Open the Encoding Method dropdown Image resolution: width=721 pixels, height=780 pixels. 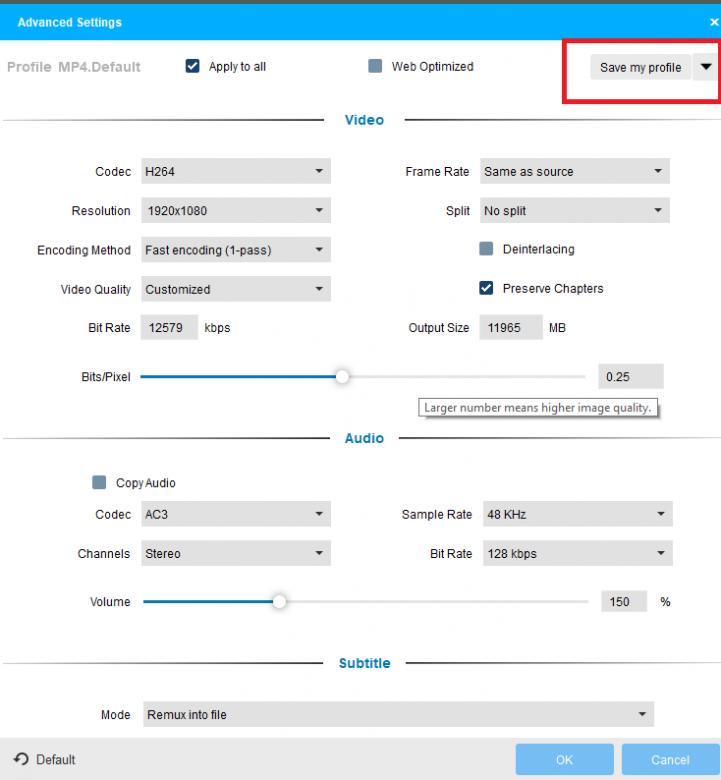click(x=236, y=250)
